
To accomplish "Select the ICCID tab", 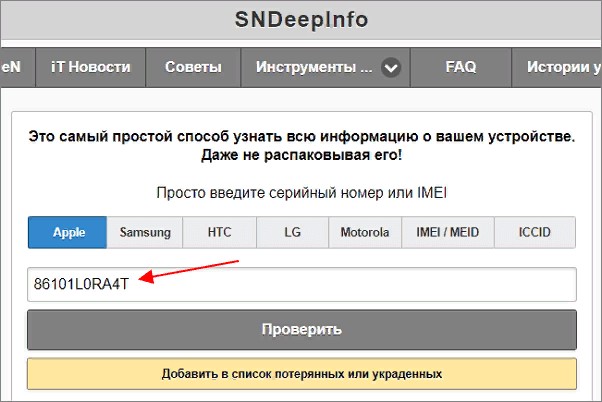I will [533, 232].
